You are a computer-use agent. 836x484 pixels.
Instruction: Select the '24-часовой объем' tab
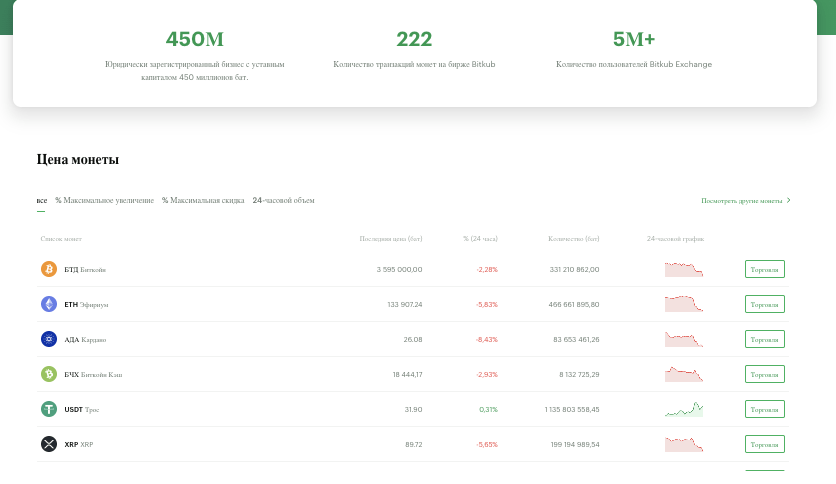click(x=283, y=201)
